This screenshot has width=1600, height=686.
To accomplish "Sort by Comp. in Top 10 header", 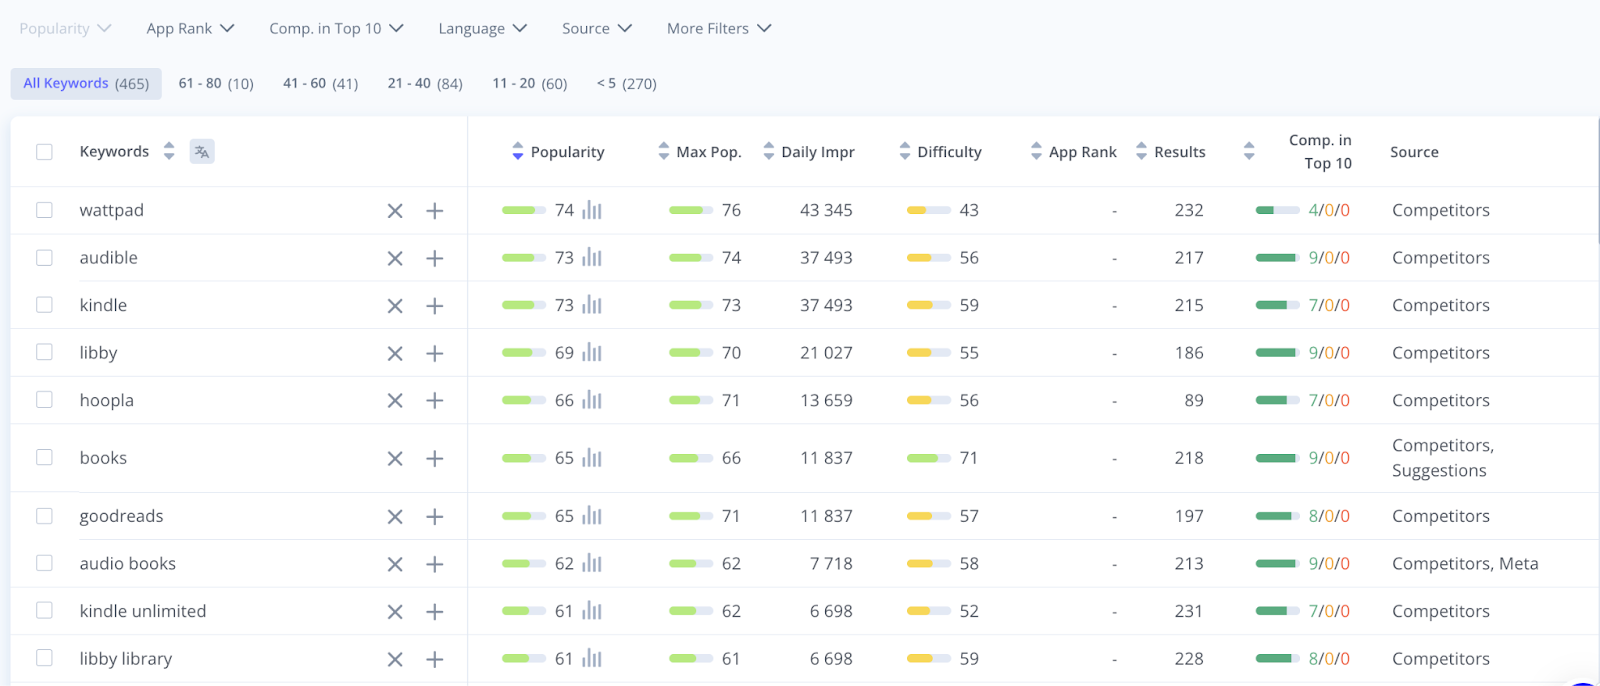I will point(1249,152).
